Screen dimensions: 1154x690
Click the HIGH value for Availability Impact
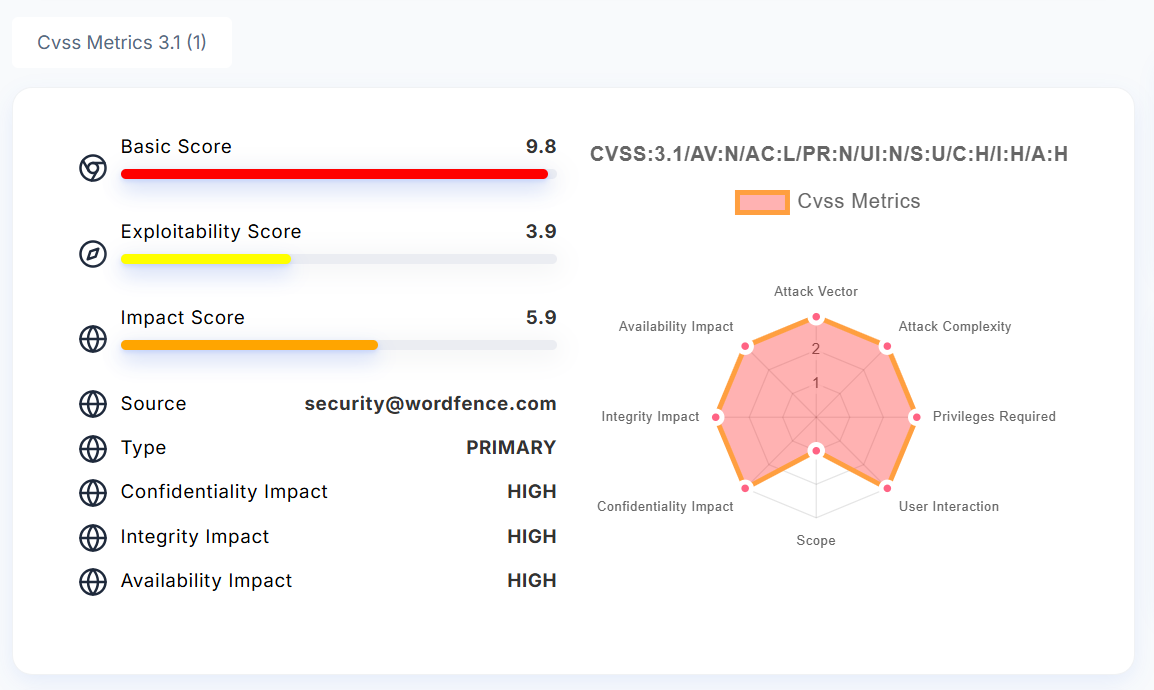click(x=532, y=581)
